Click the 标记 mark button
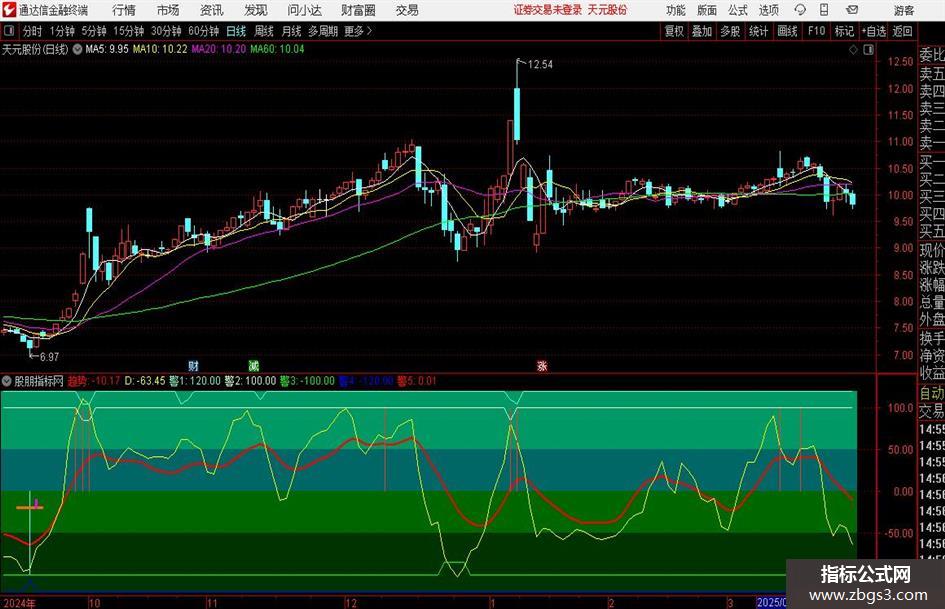 tap(844, 31)
